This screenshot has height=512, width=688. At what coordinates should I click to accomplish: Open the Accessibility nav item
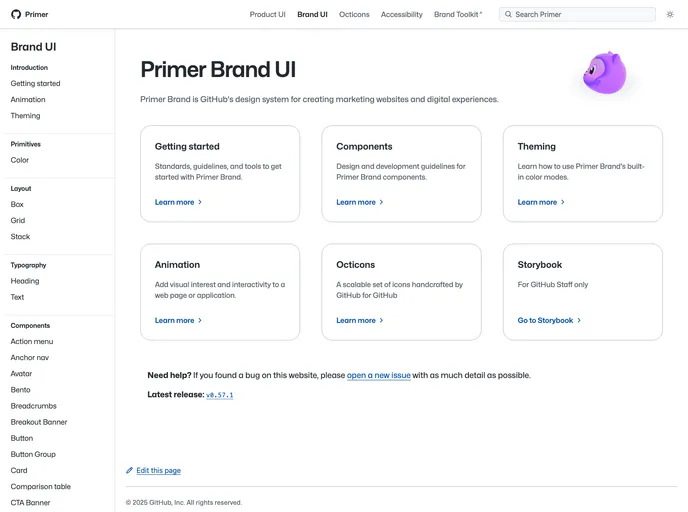tap(401, 14)
